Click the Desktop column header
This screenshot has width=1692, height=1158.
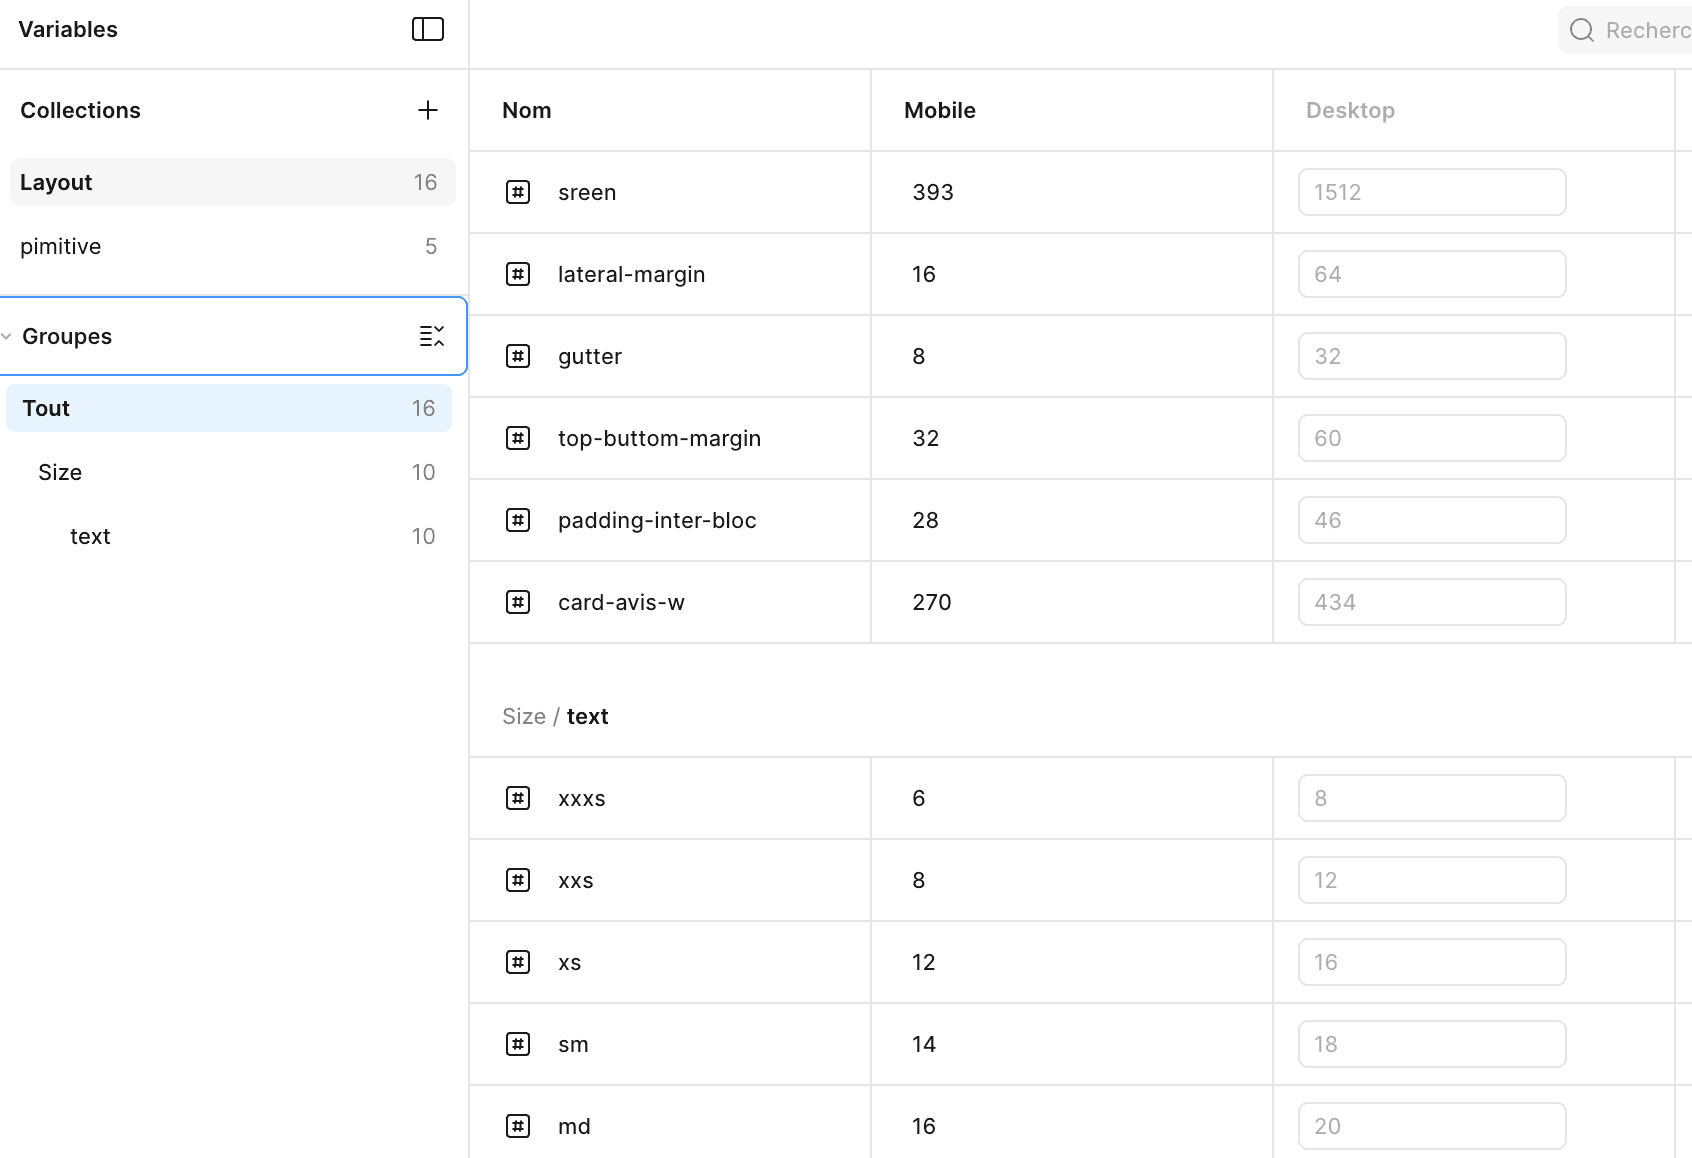pos(1350,110)
